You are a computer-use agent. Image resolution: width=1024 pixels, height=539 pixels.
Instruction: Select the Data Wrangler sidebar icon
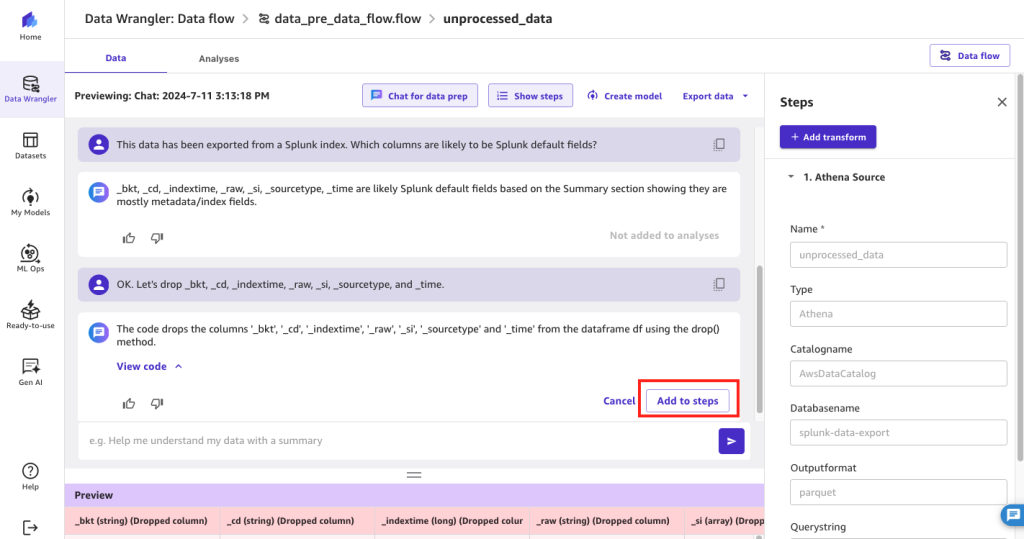click(31, 90)
